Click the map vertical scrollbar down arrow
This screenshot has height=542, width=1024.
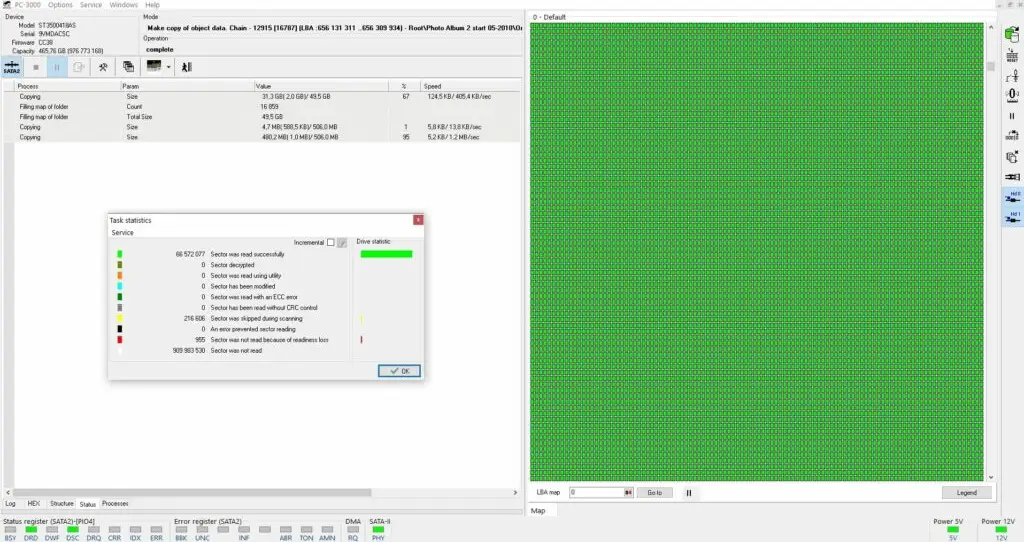point(991,477)
